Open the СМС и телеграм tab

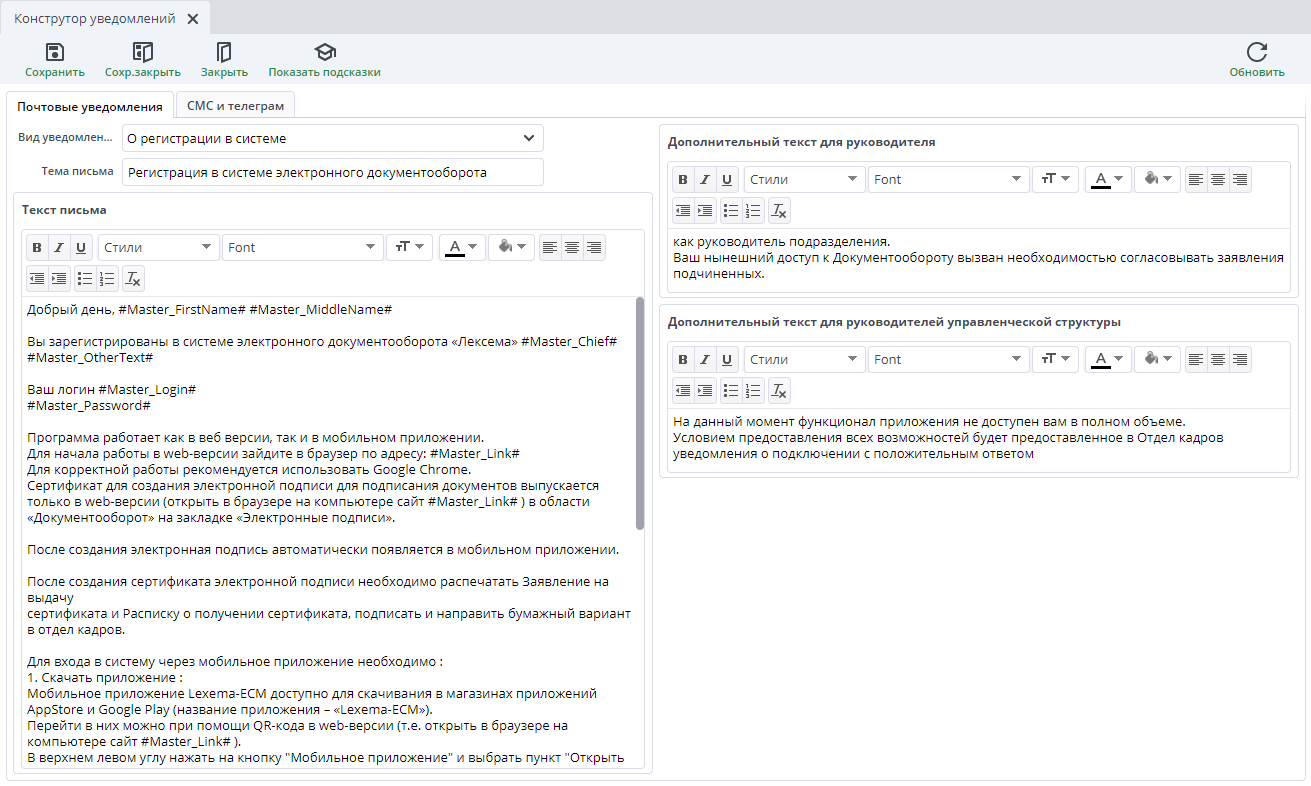235,106
